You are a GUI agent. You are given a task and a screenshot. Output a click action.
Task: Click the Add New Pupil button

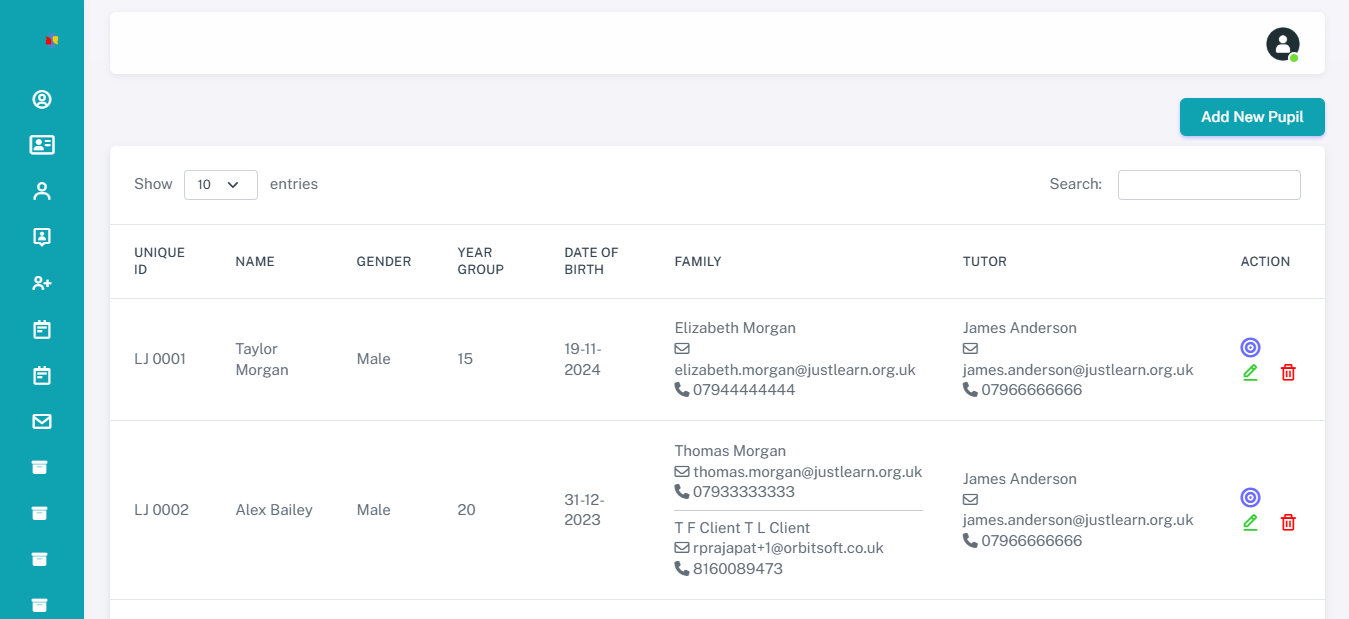click(x=1251, y=117)
